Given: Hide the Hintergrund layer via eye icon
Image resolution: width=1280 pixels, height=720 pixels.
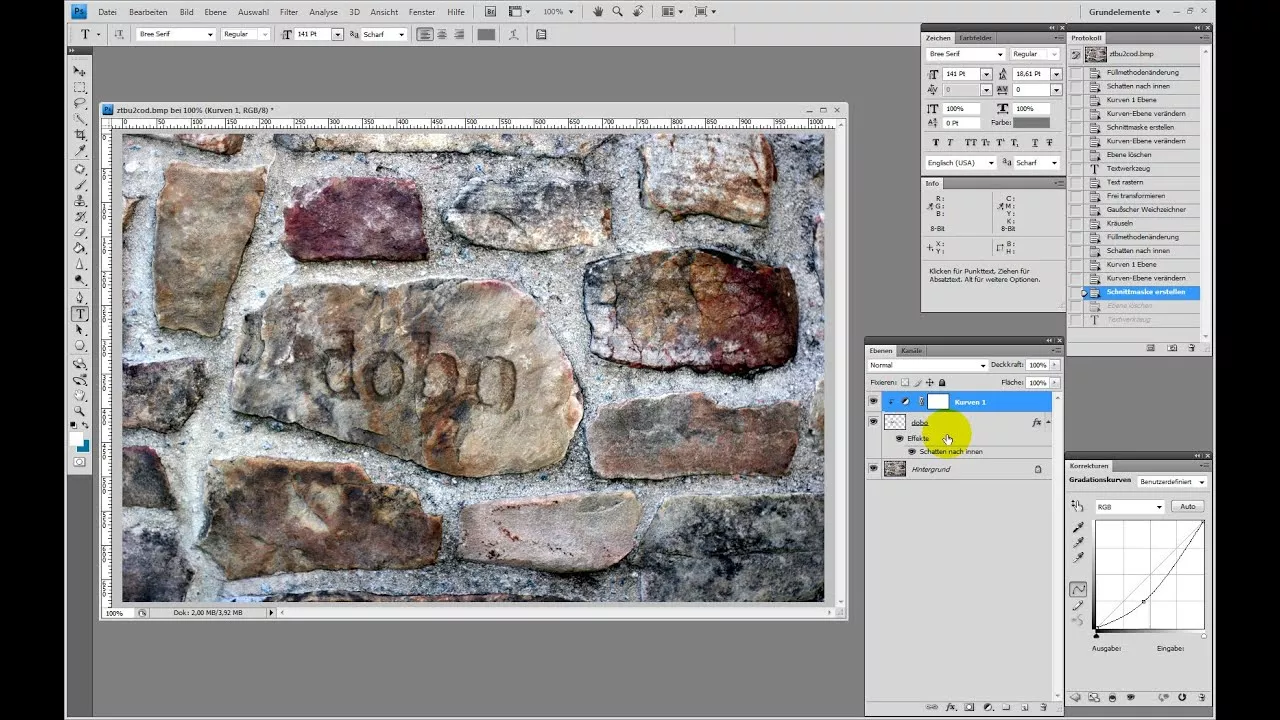Looking at the screenshot, I should pos(873,469).
